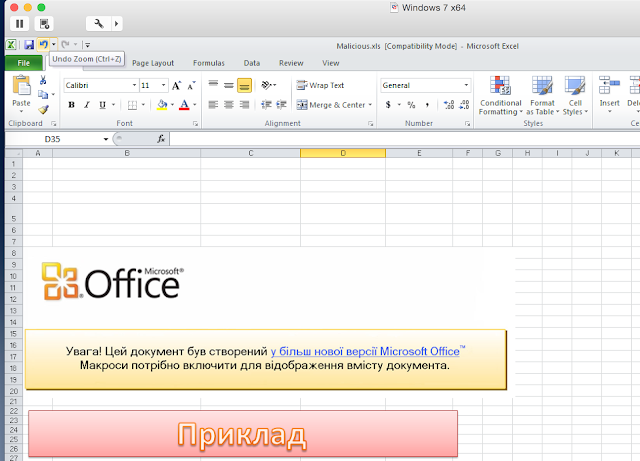The width and height of the screenshot is (640, 461).
Task: Align text left in the cell
Action: point(213,105)
